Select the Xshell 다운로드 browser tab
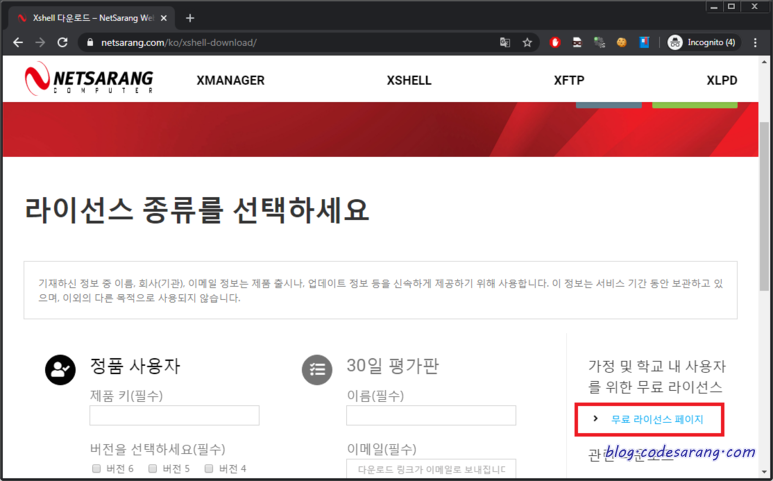 click(x=91, y=18)
